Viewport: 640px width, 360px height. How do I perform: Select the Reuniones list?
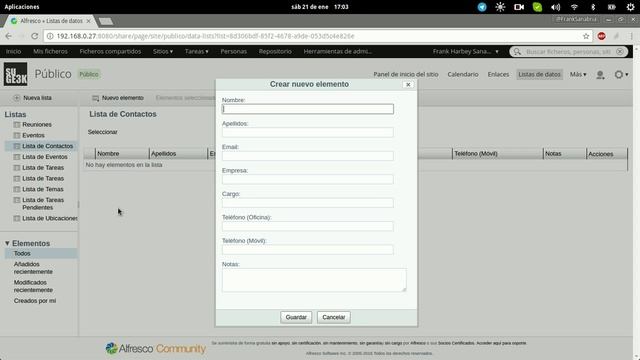coord(37,124)
